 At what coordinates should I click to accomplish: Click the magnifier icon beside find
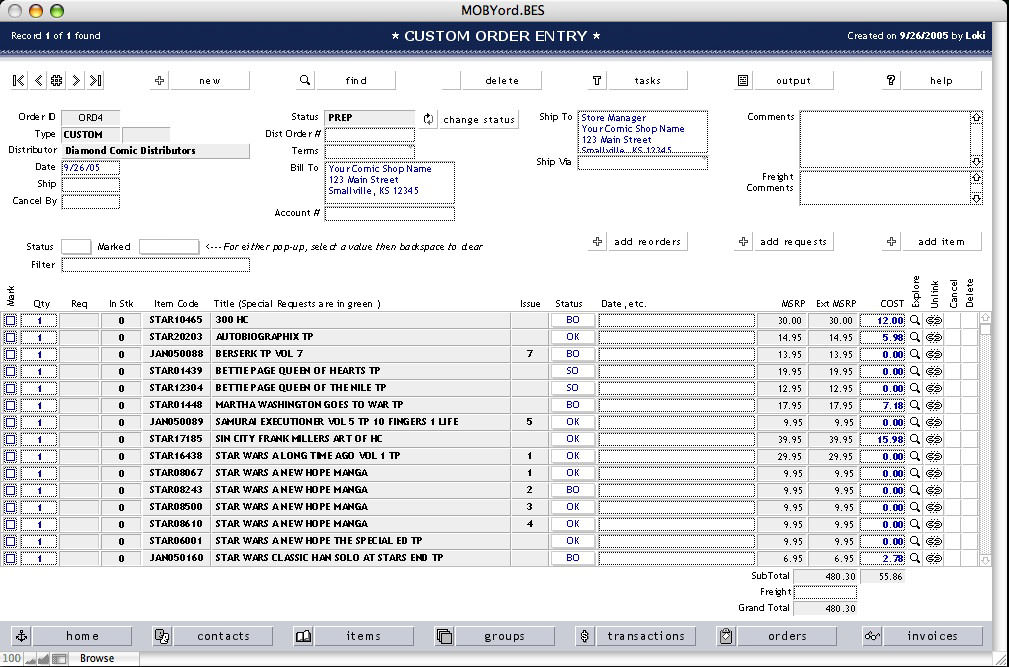(x=305, y=80)
